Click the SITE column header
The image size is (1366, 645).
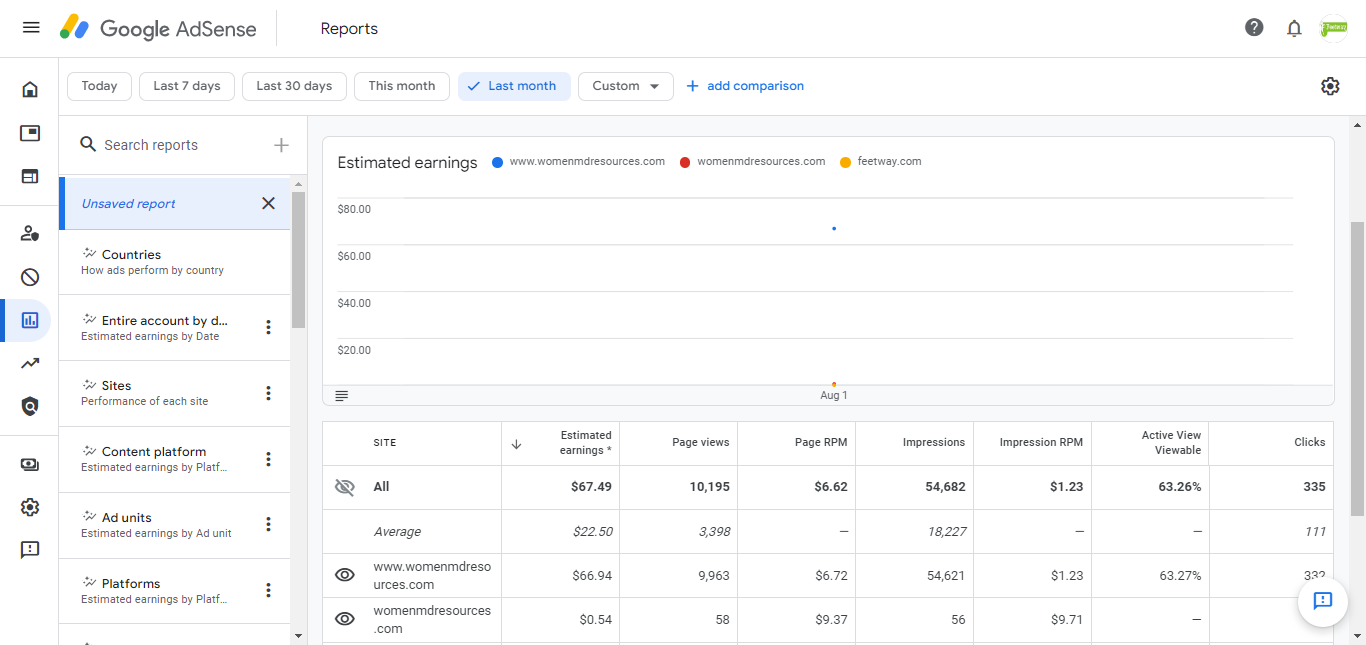[x=385, y=442]
